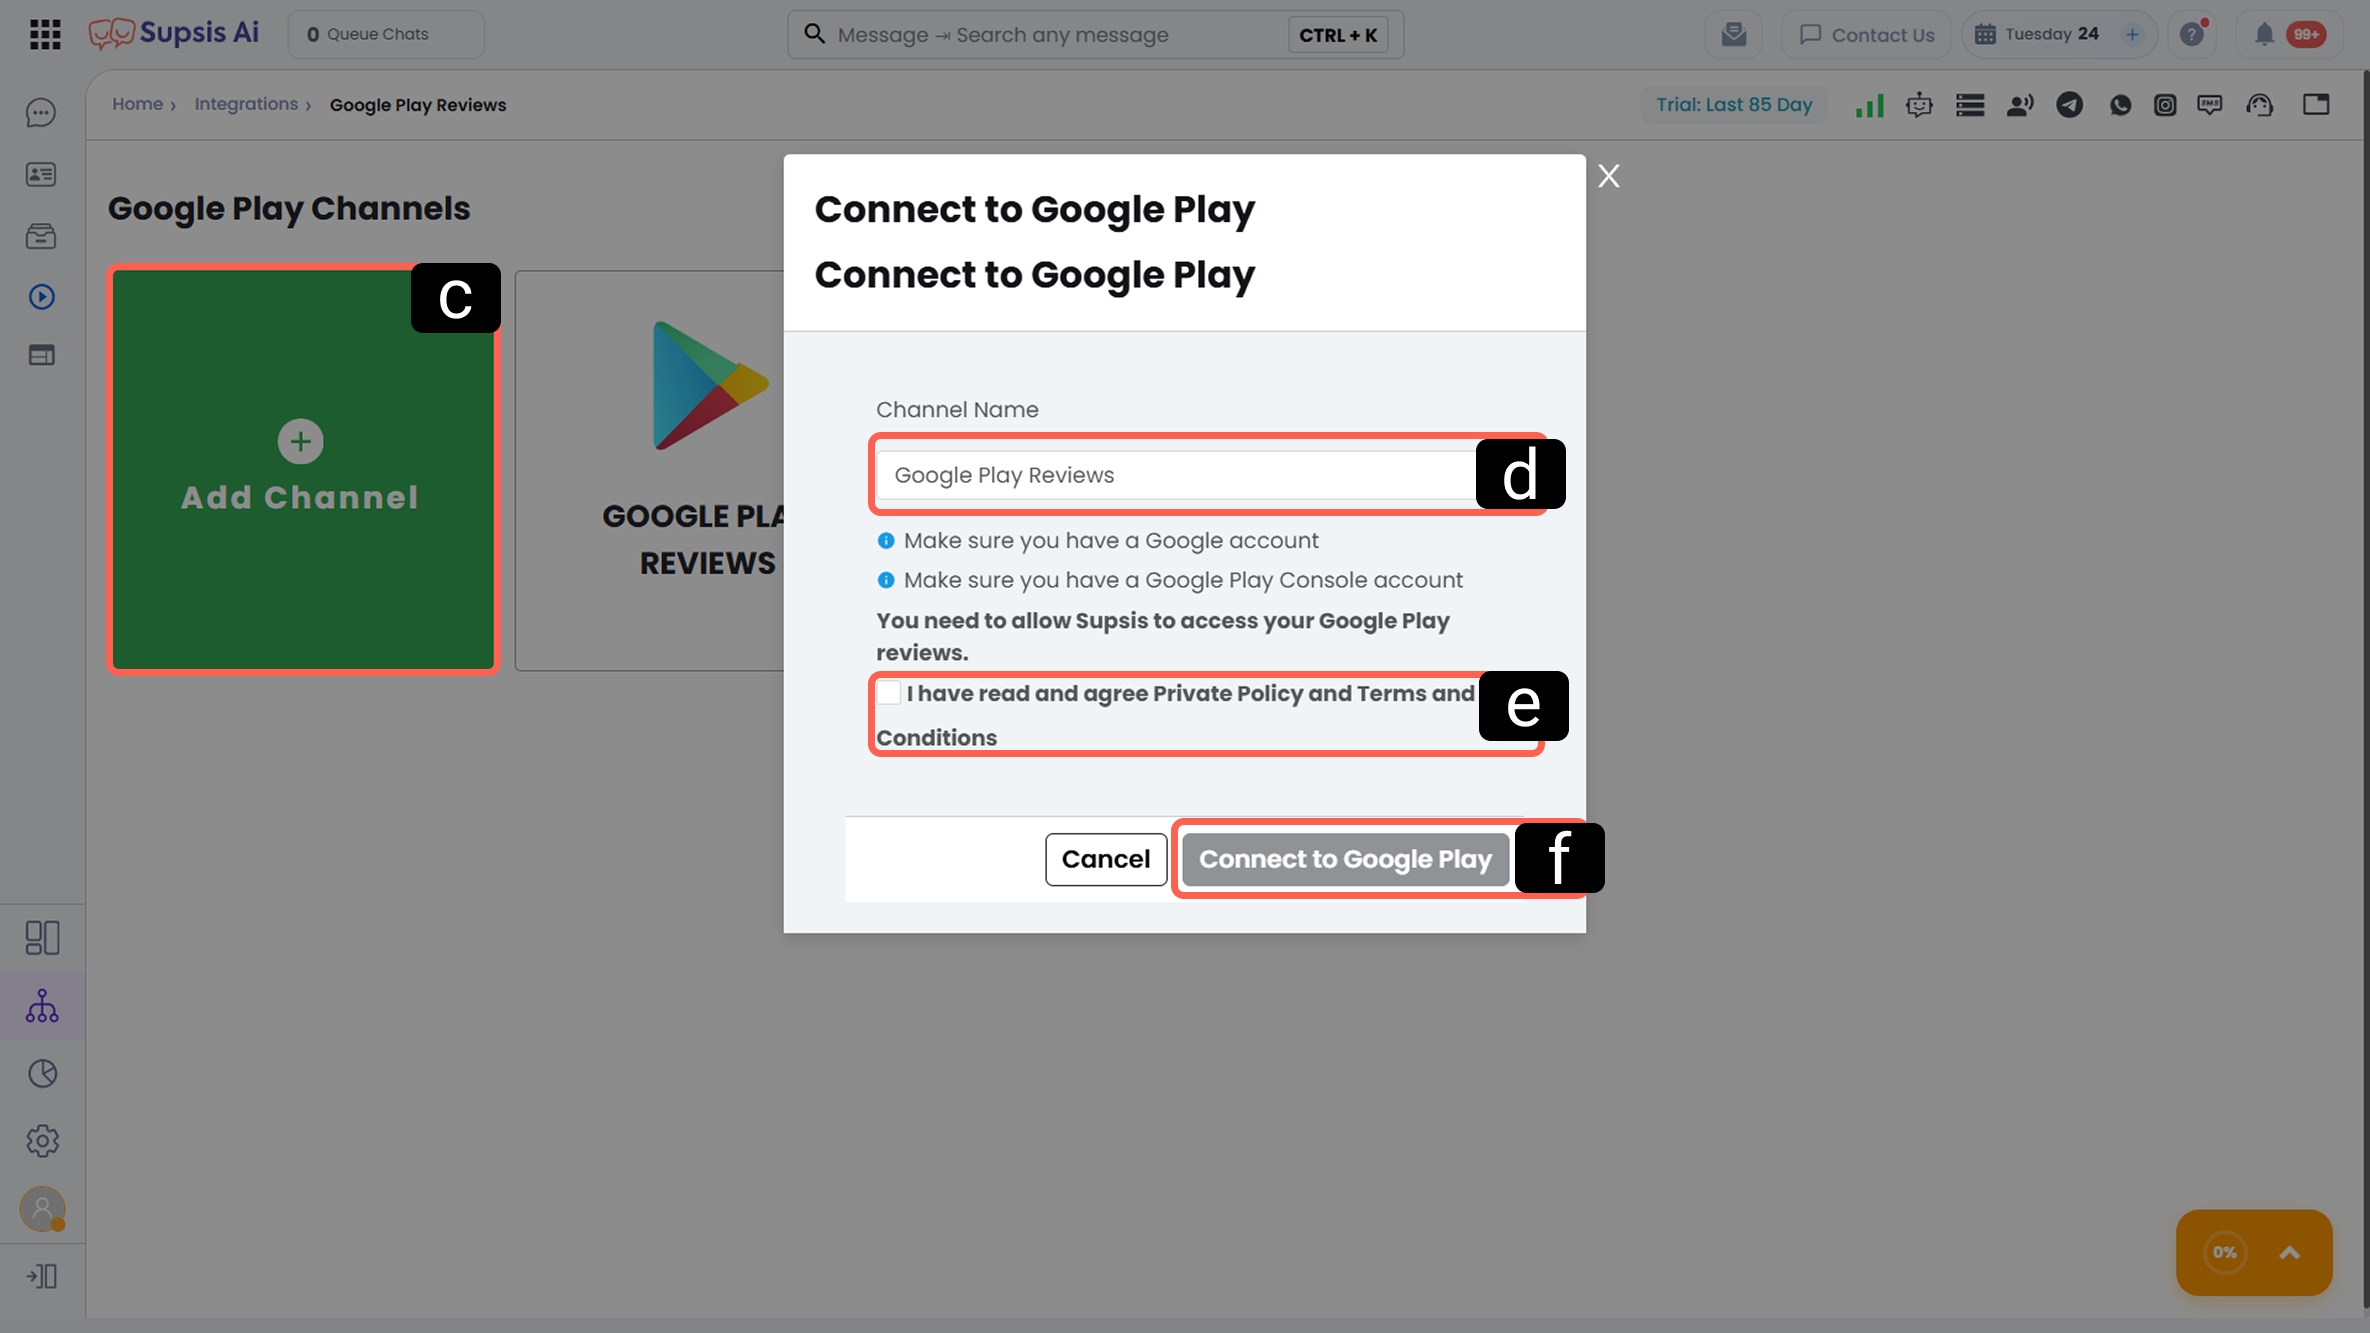This screenshot has height=1333, width=2370.
Task: Open the dashboard layout icon in the sidebar
Action: (x=42, y=938)
